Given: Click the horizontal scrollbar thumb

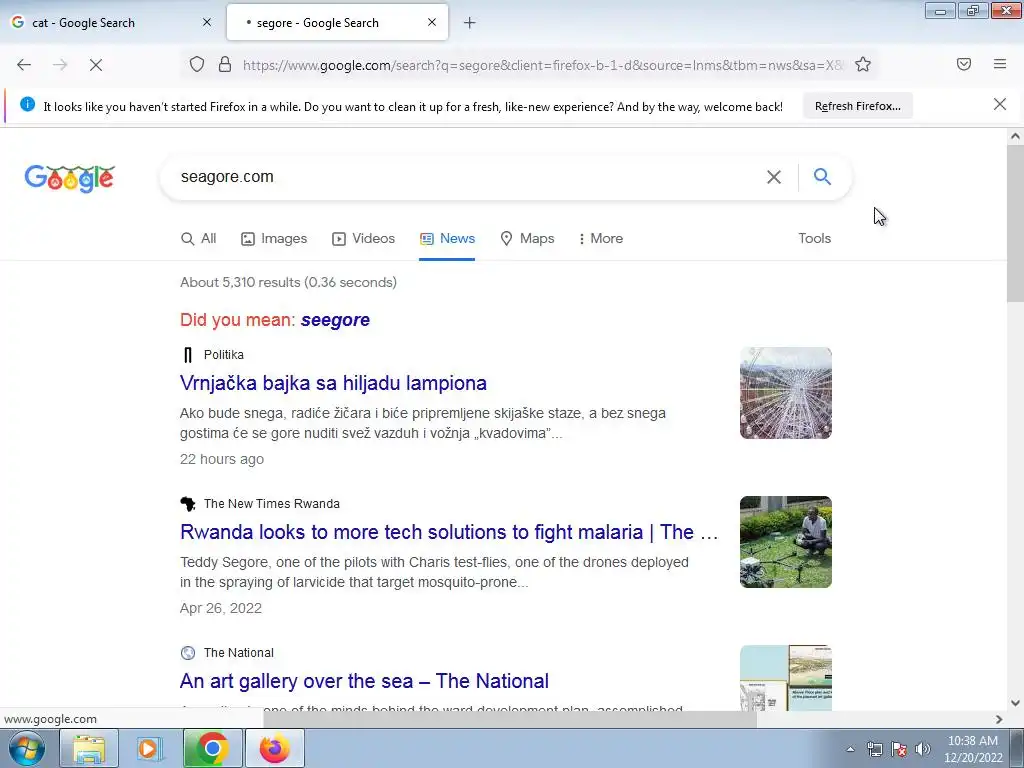Looking at the screenshot, I should click(509, 719).
